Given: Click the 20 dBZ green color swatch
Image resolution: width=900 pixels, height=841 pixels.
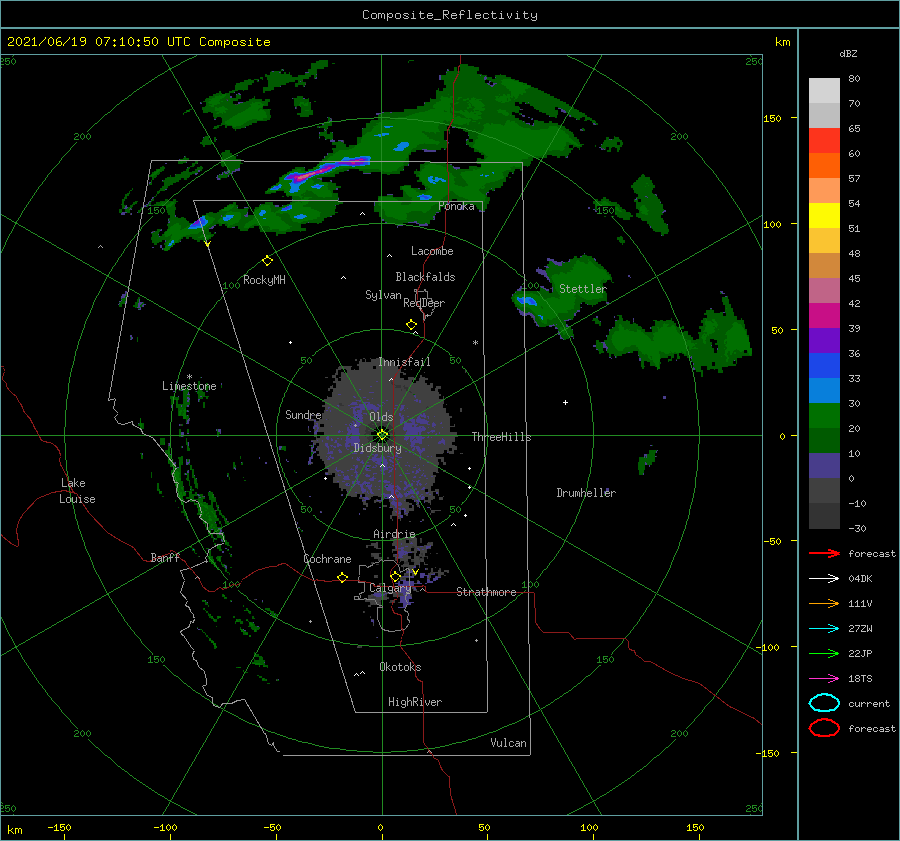Looking at the screenshot, I should [824, 416].
